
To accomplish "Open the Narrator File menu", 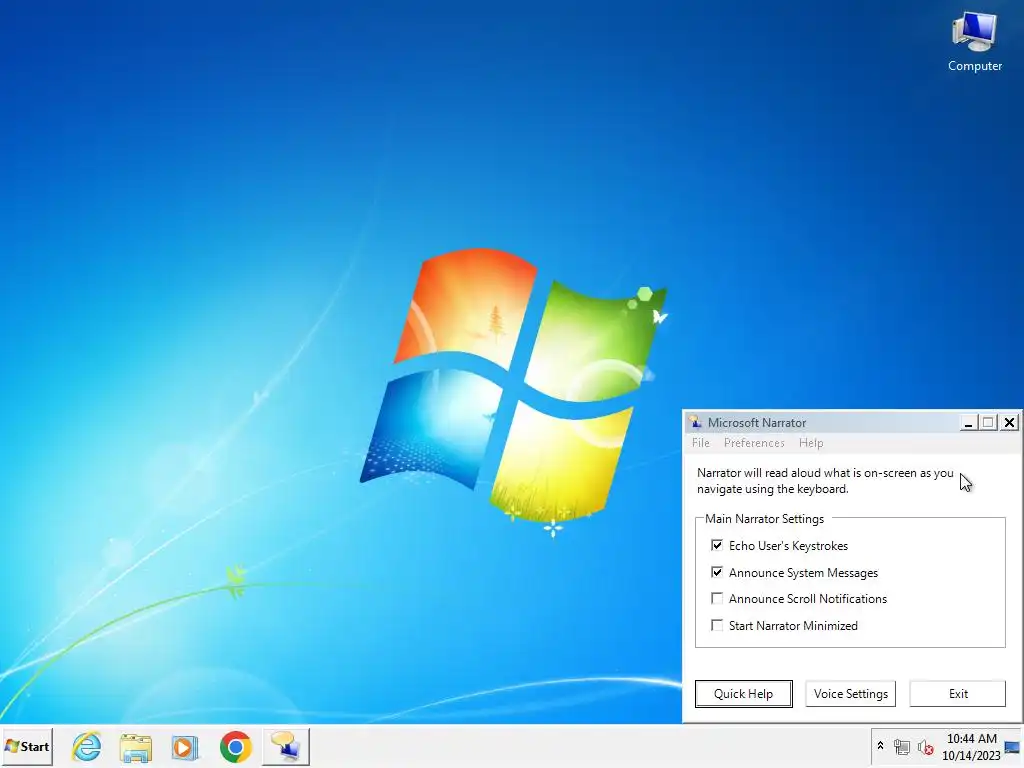I will [x=701, y=443].
